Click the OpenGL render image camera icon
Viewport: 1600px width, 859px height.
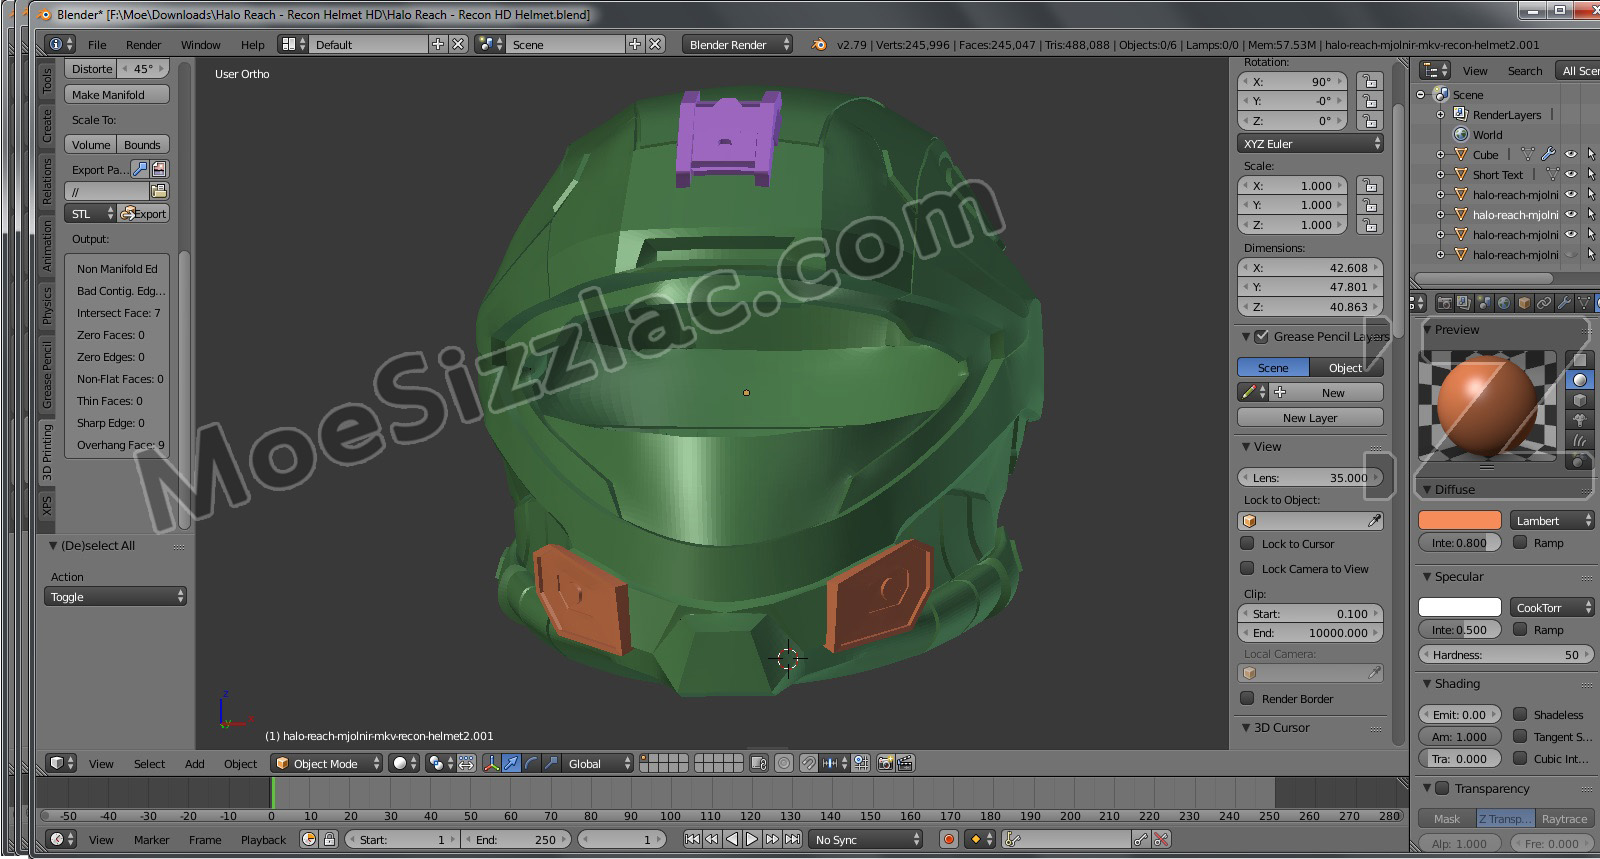[885, 763]
